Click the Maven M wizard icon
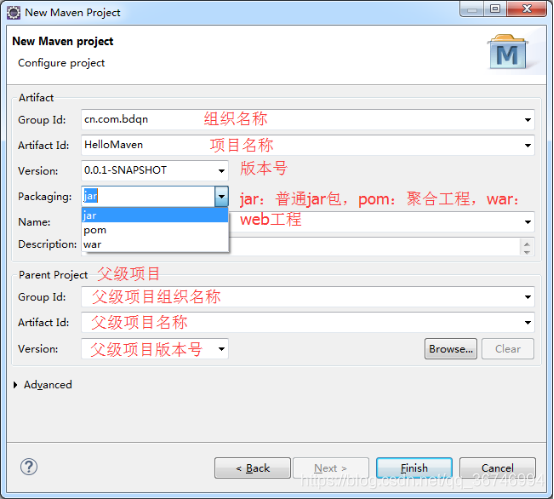 pyautogui.click(x=507, y=52)
